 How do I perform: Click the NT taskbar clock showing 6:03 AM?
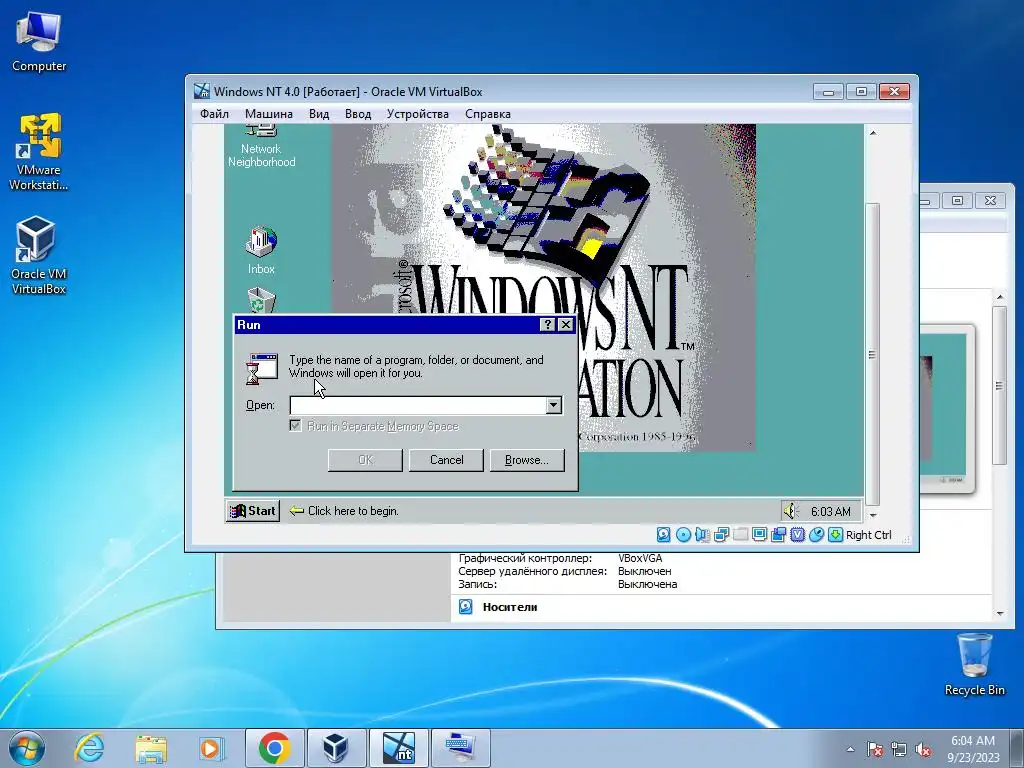pyautogui.click(x=831, y=511)
